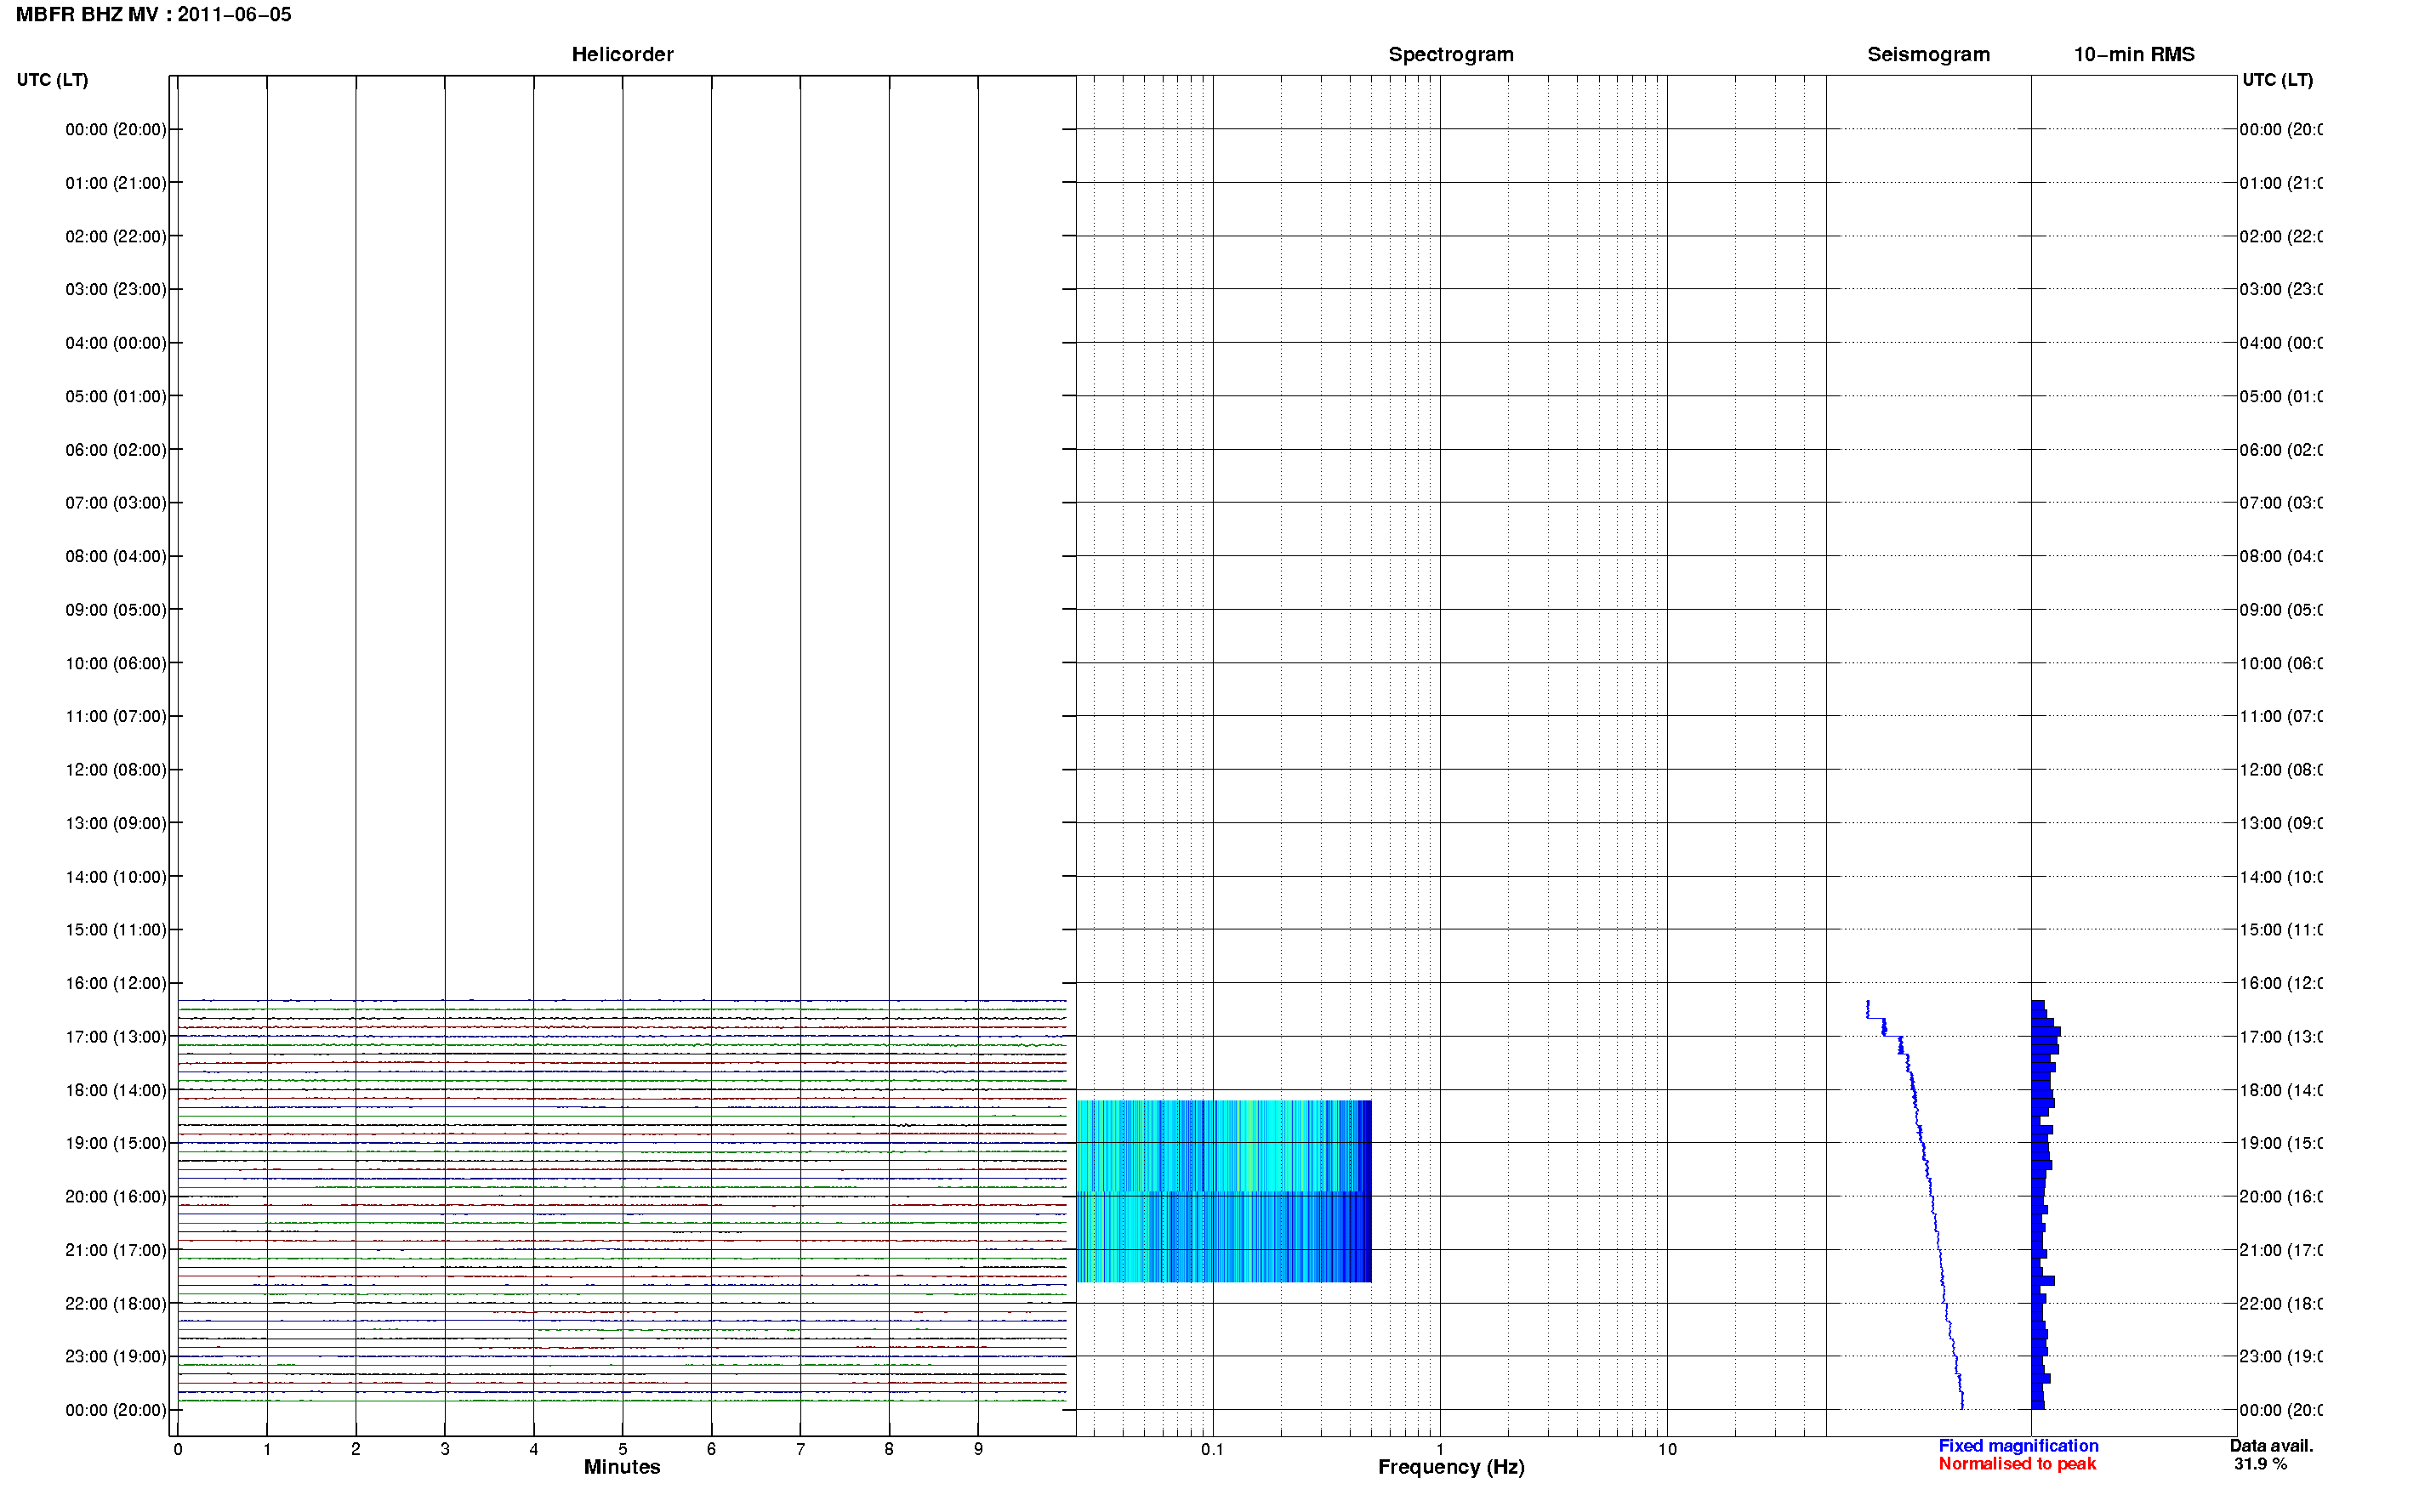2419x1512 pixels.
Task: Click the minute tick label '0' under the helicorder
Action: pyautogui.click(x=178, y=1449)
